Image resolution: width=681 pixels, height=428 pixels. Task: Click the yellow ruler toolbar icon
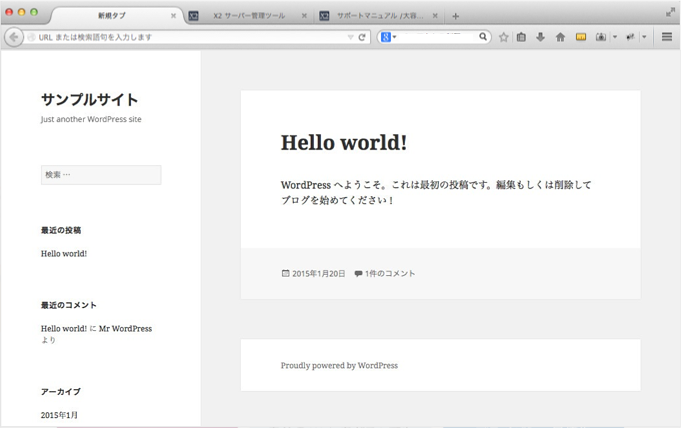click(x=581, y=37)
